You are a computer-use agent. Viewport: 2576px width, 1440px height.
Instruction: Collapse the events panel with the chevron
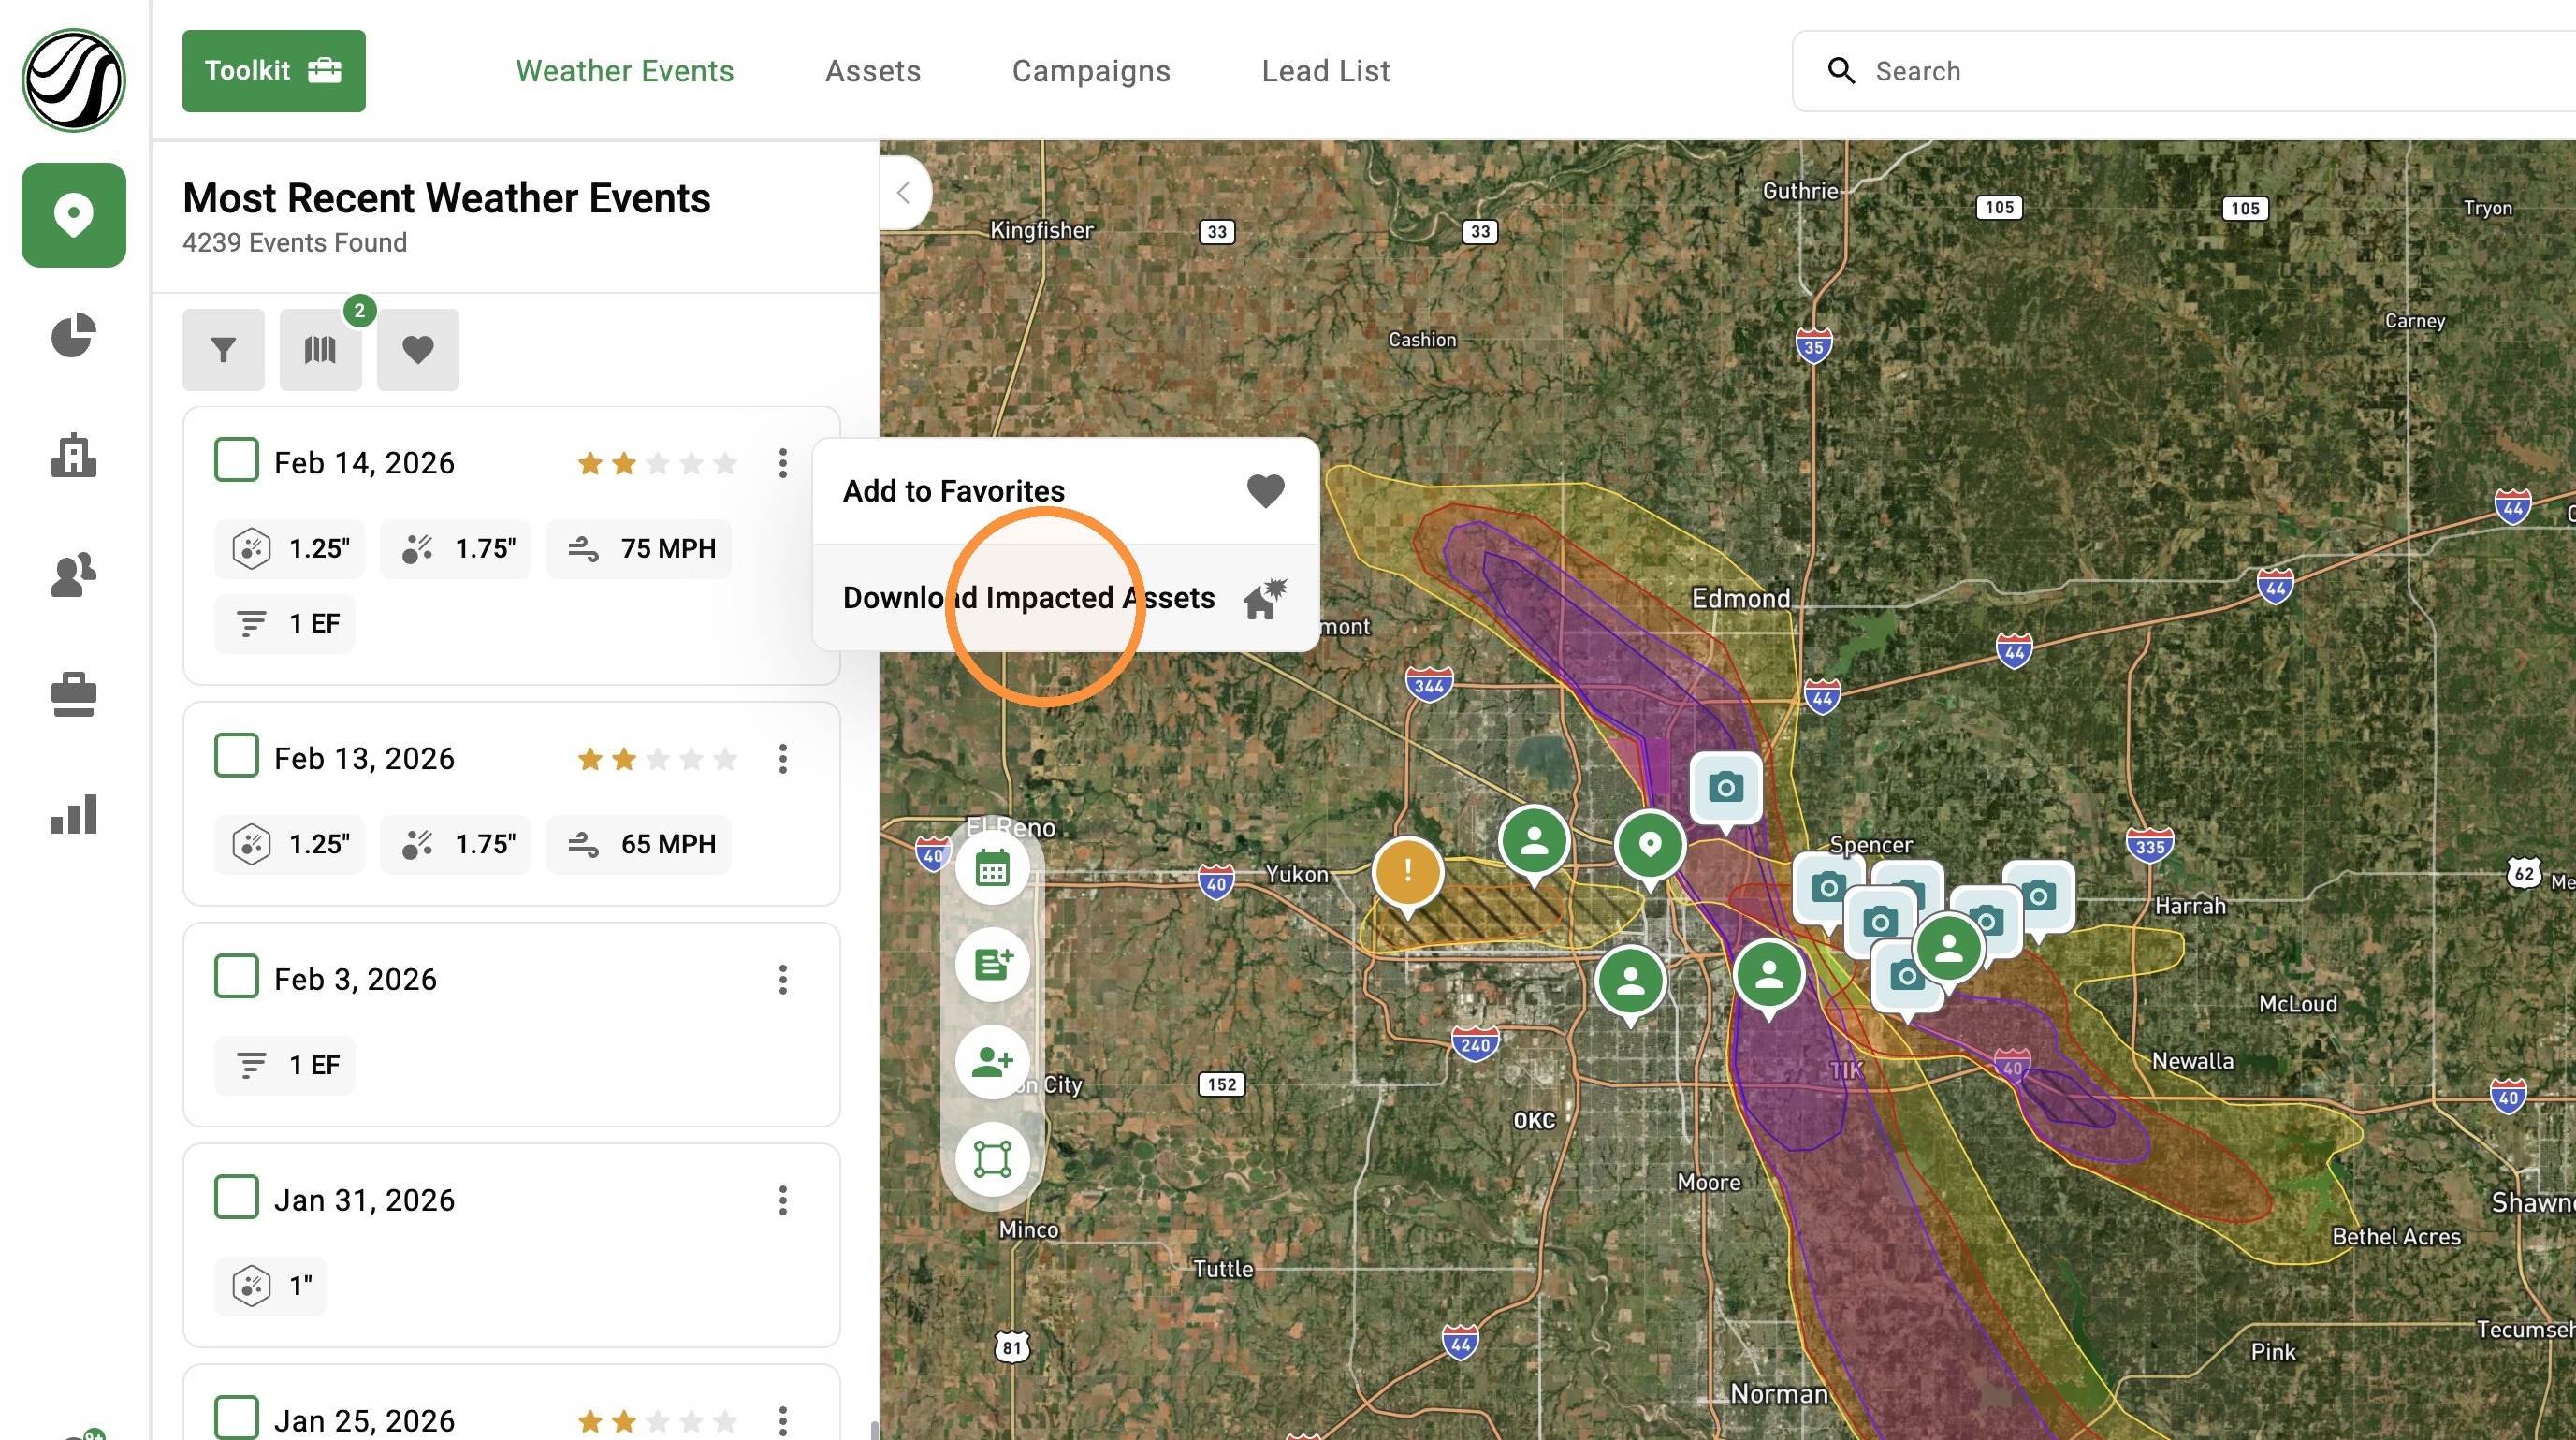903,193
